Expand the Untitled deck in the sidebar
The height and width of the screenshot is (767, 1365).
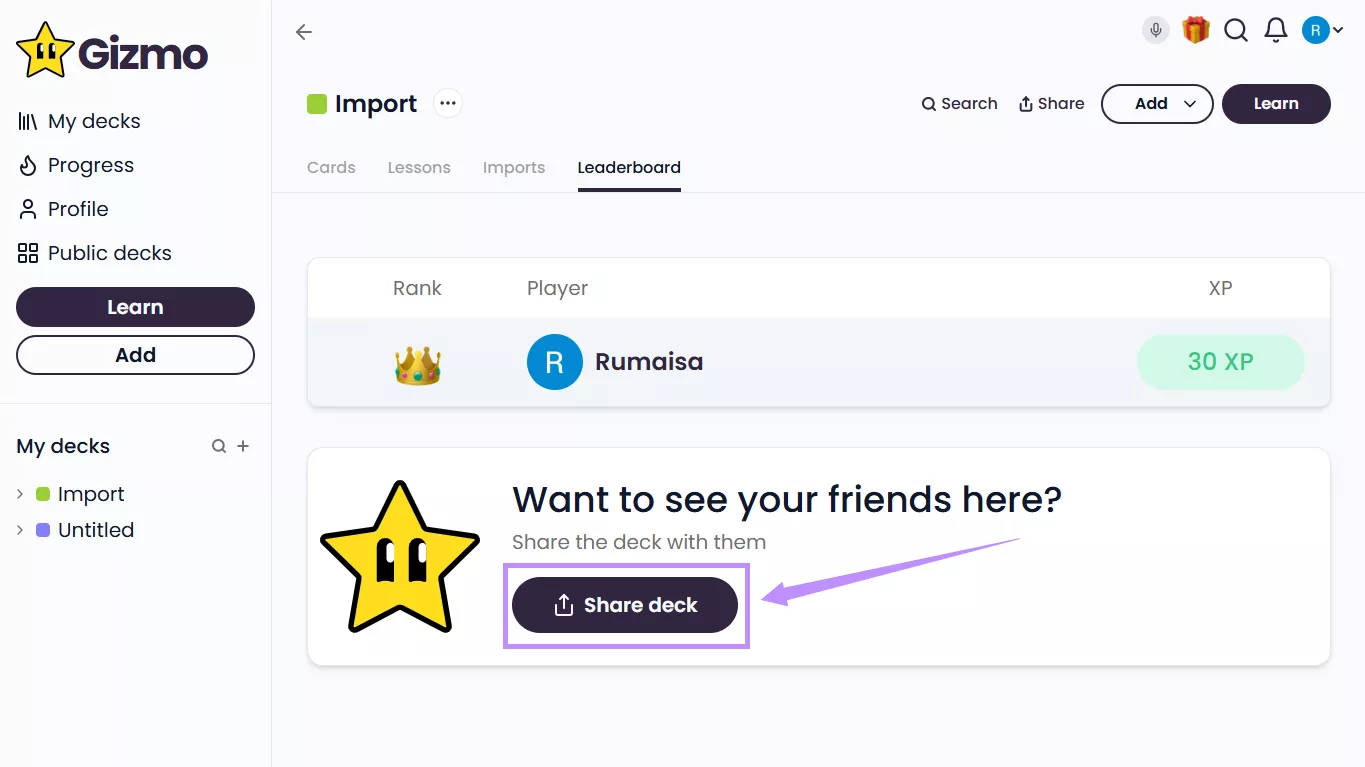click(x=20, y=530)
